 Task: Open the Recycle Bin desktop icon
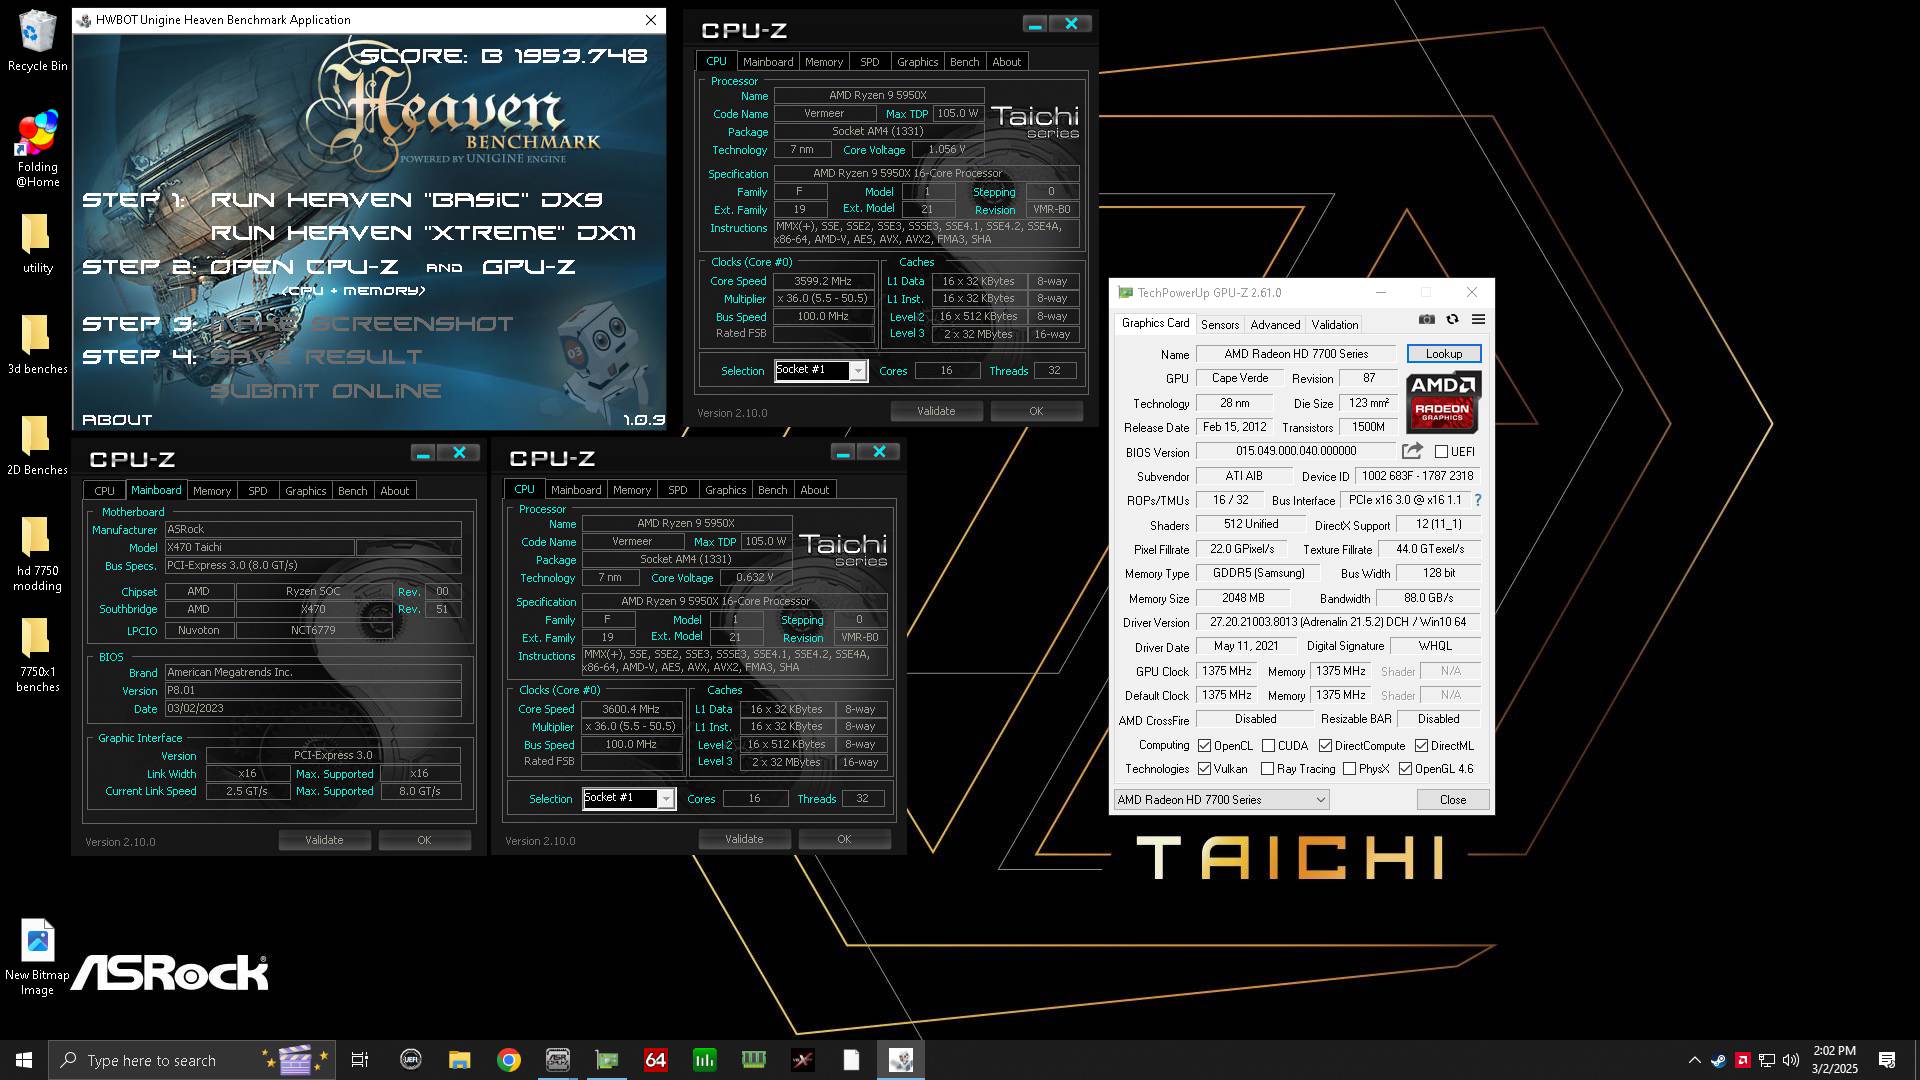coord(37,41)
